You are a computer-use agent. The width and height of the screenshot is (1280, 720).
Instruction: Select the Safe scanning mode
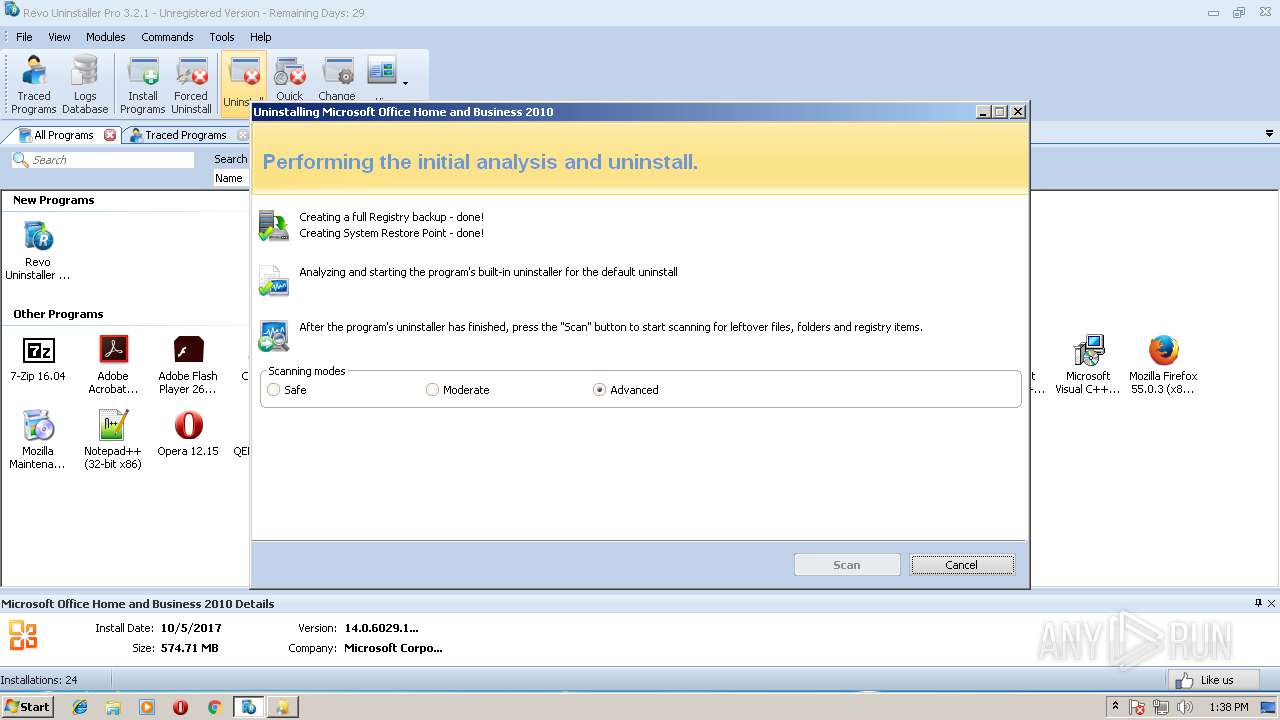[287, 390]
